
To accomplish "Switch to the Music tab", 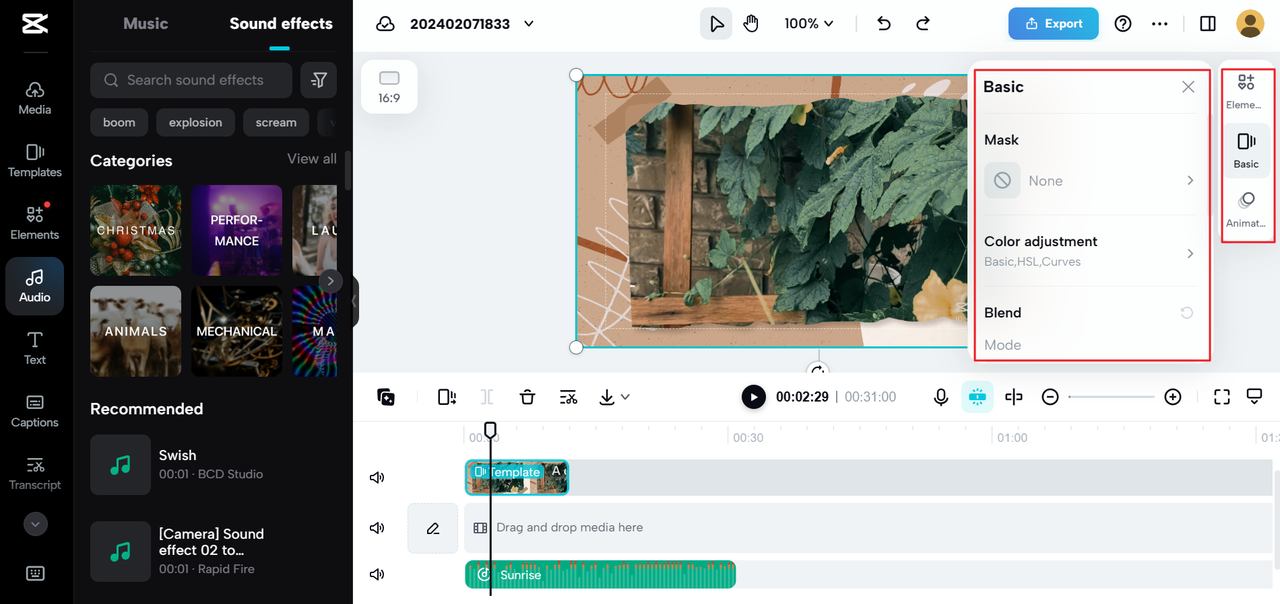I will (145, 23).
